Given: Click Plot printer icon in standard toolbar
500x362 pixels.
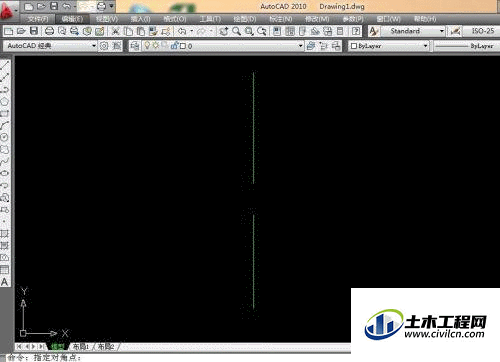Looking at the screenshot, I should (x=49, y=31).
